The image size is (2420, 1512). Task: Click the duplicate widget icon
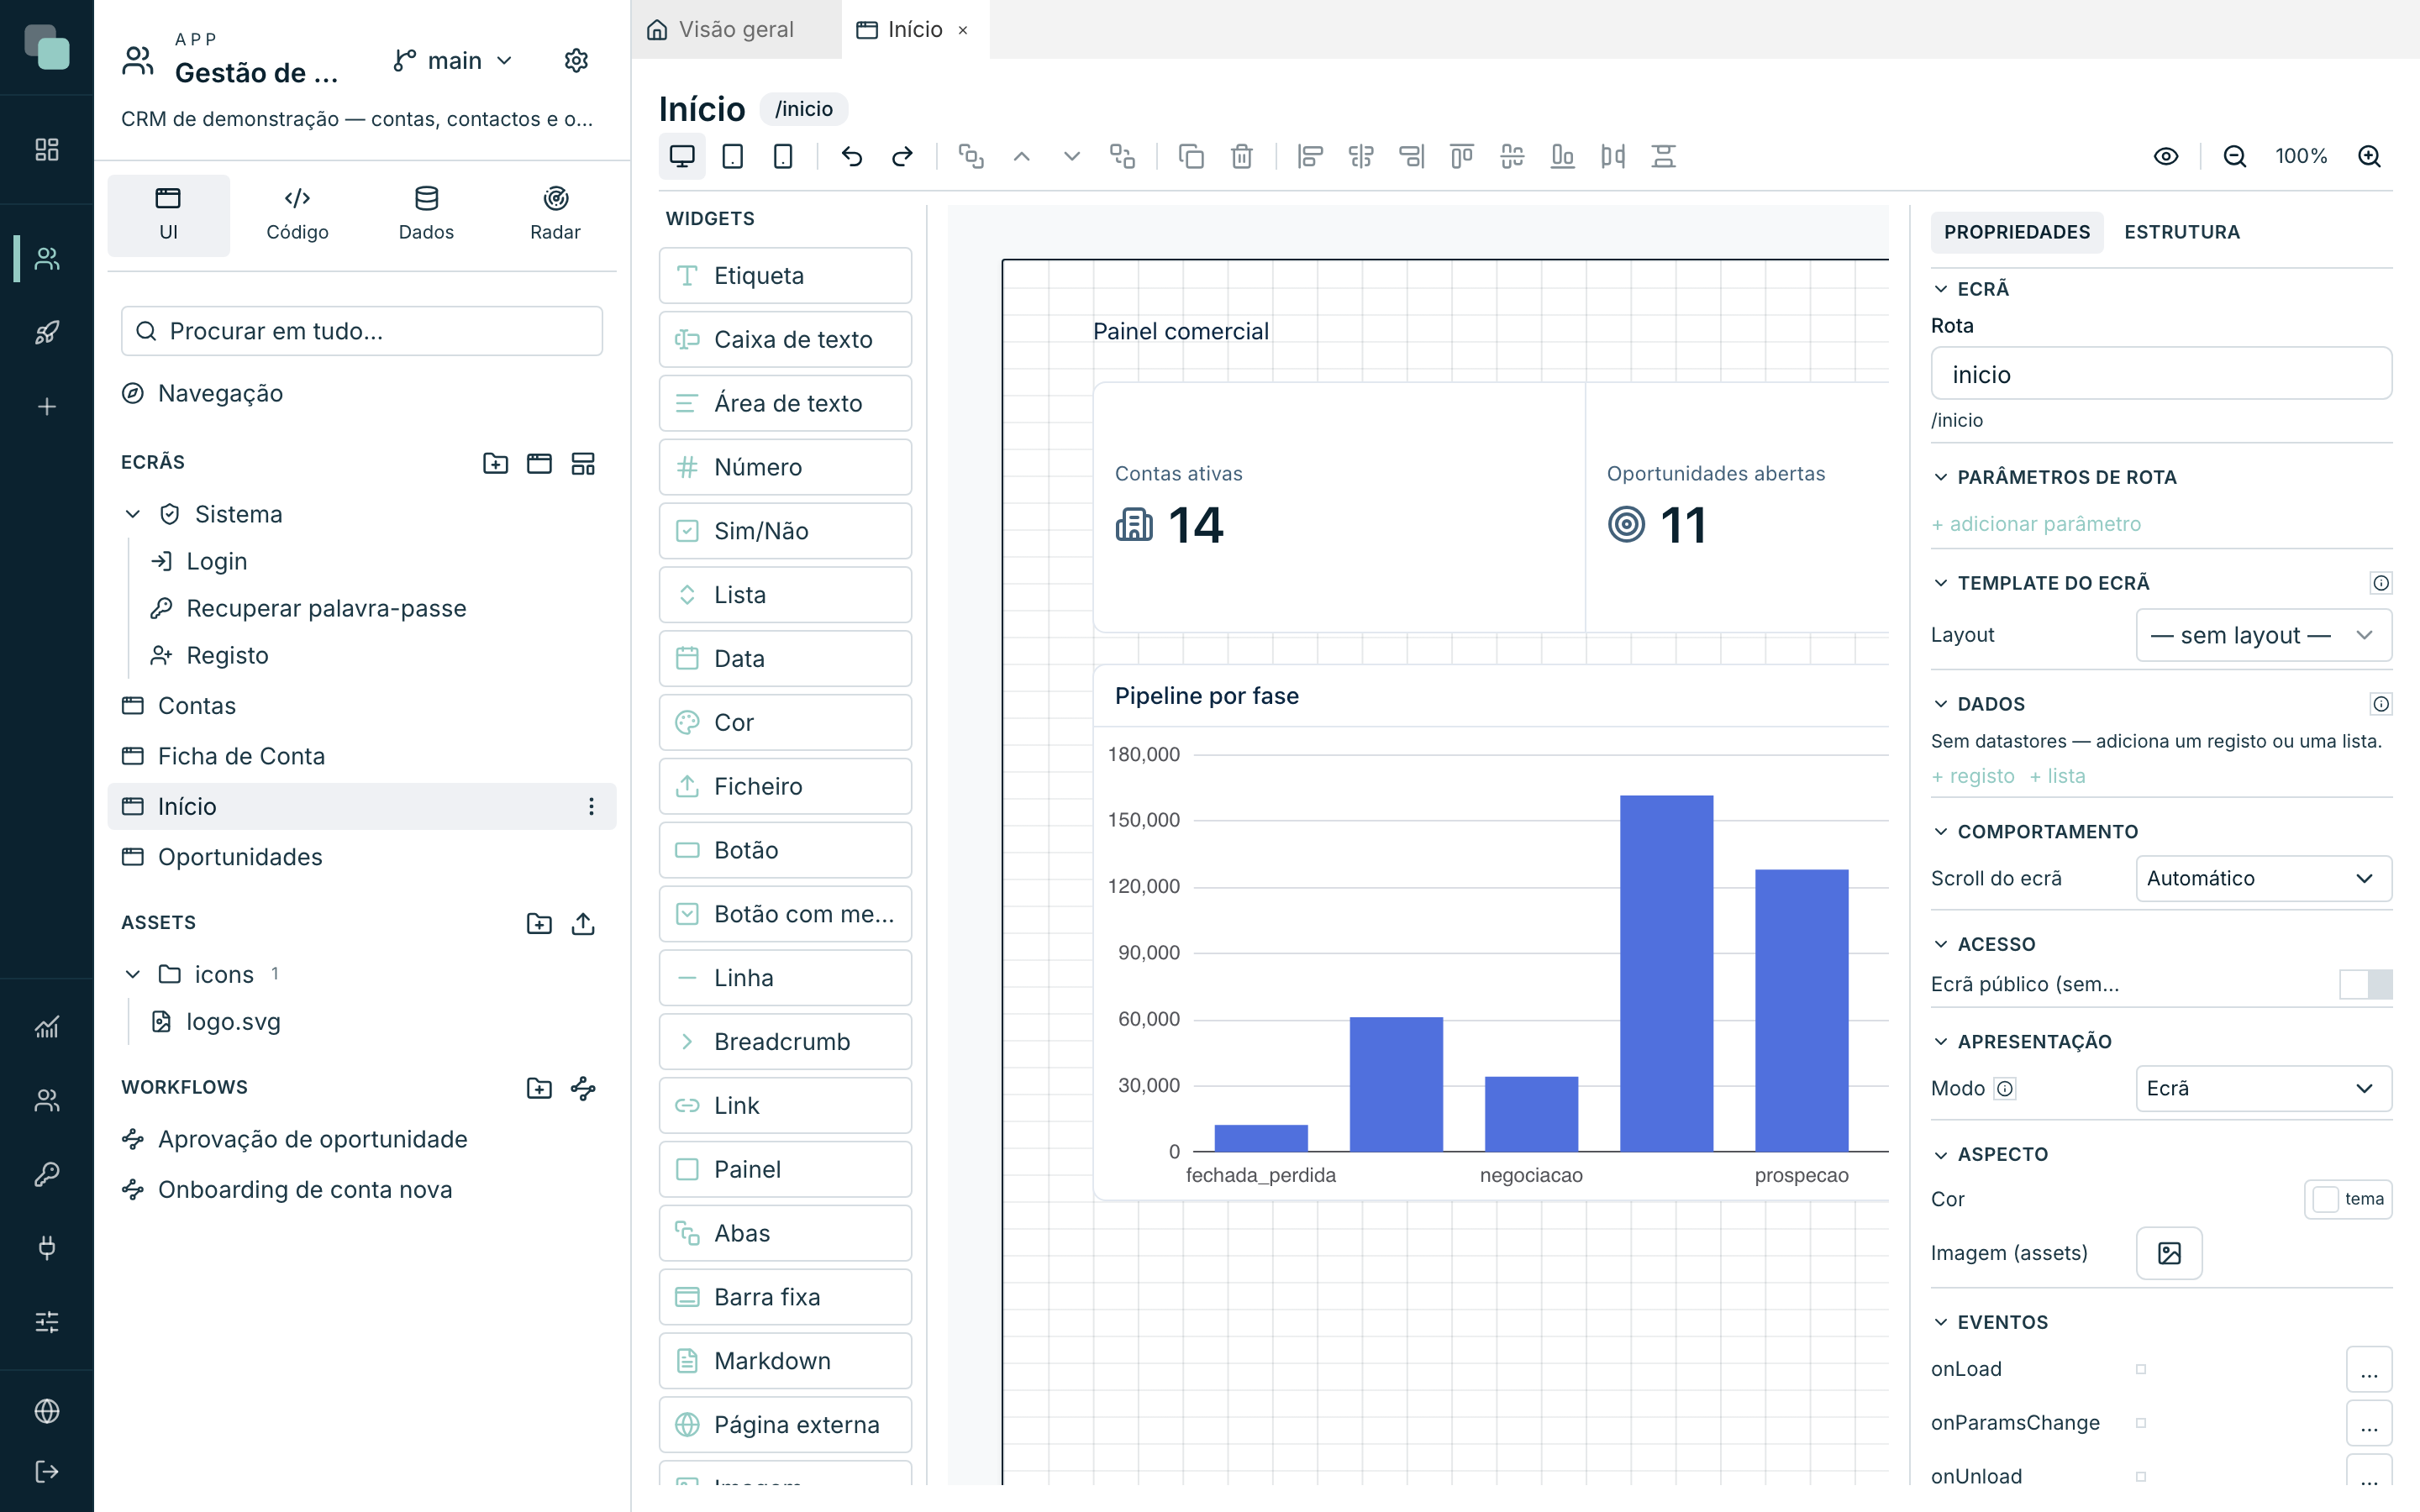[1191, 156]
